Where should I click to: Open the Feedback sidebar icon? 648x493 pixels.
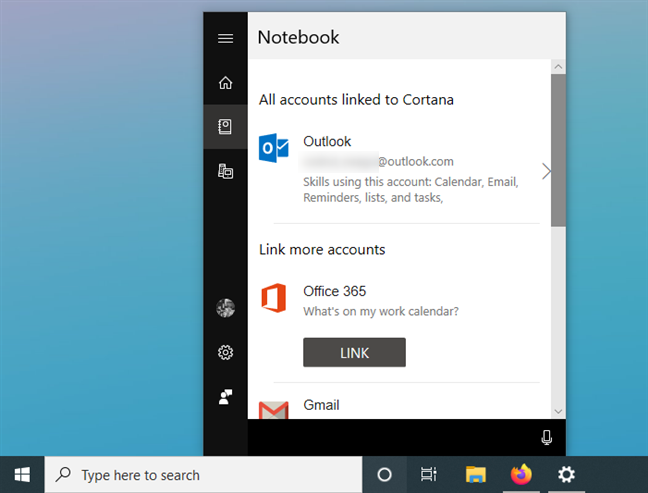pos(225,397)
